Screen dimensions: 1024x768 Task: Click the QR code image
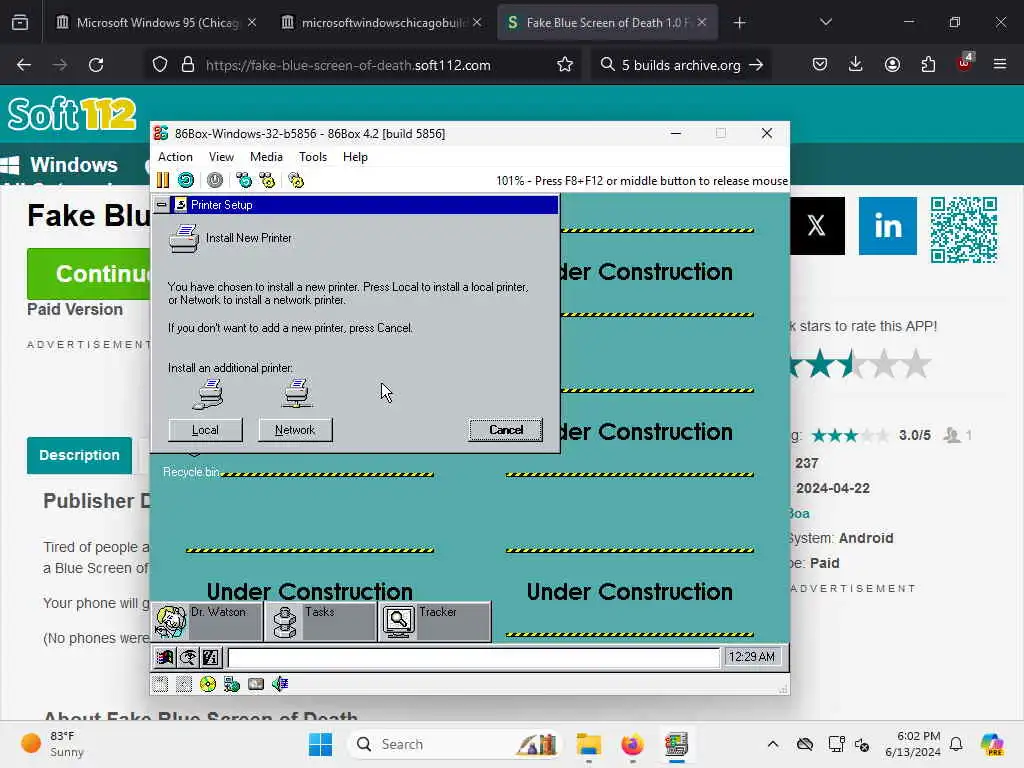[964, 229]
